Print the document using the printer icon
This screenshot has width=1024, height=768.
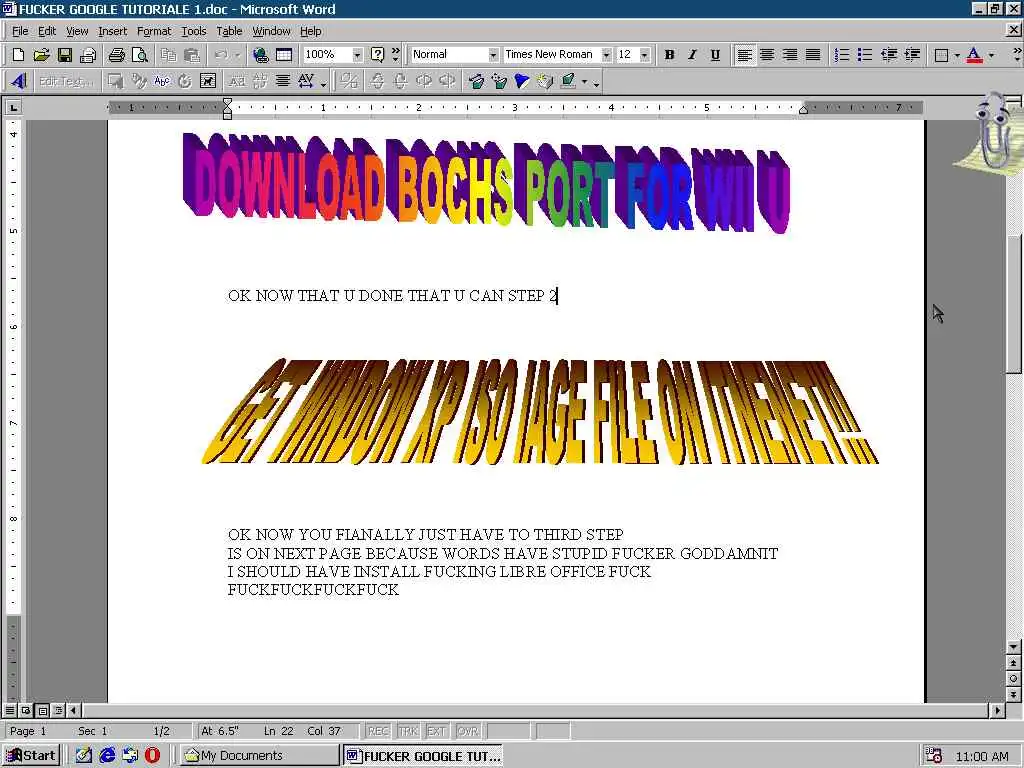117,55
